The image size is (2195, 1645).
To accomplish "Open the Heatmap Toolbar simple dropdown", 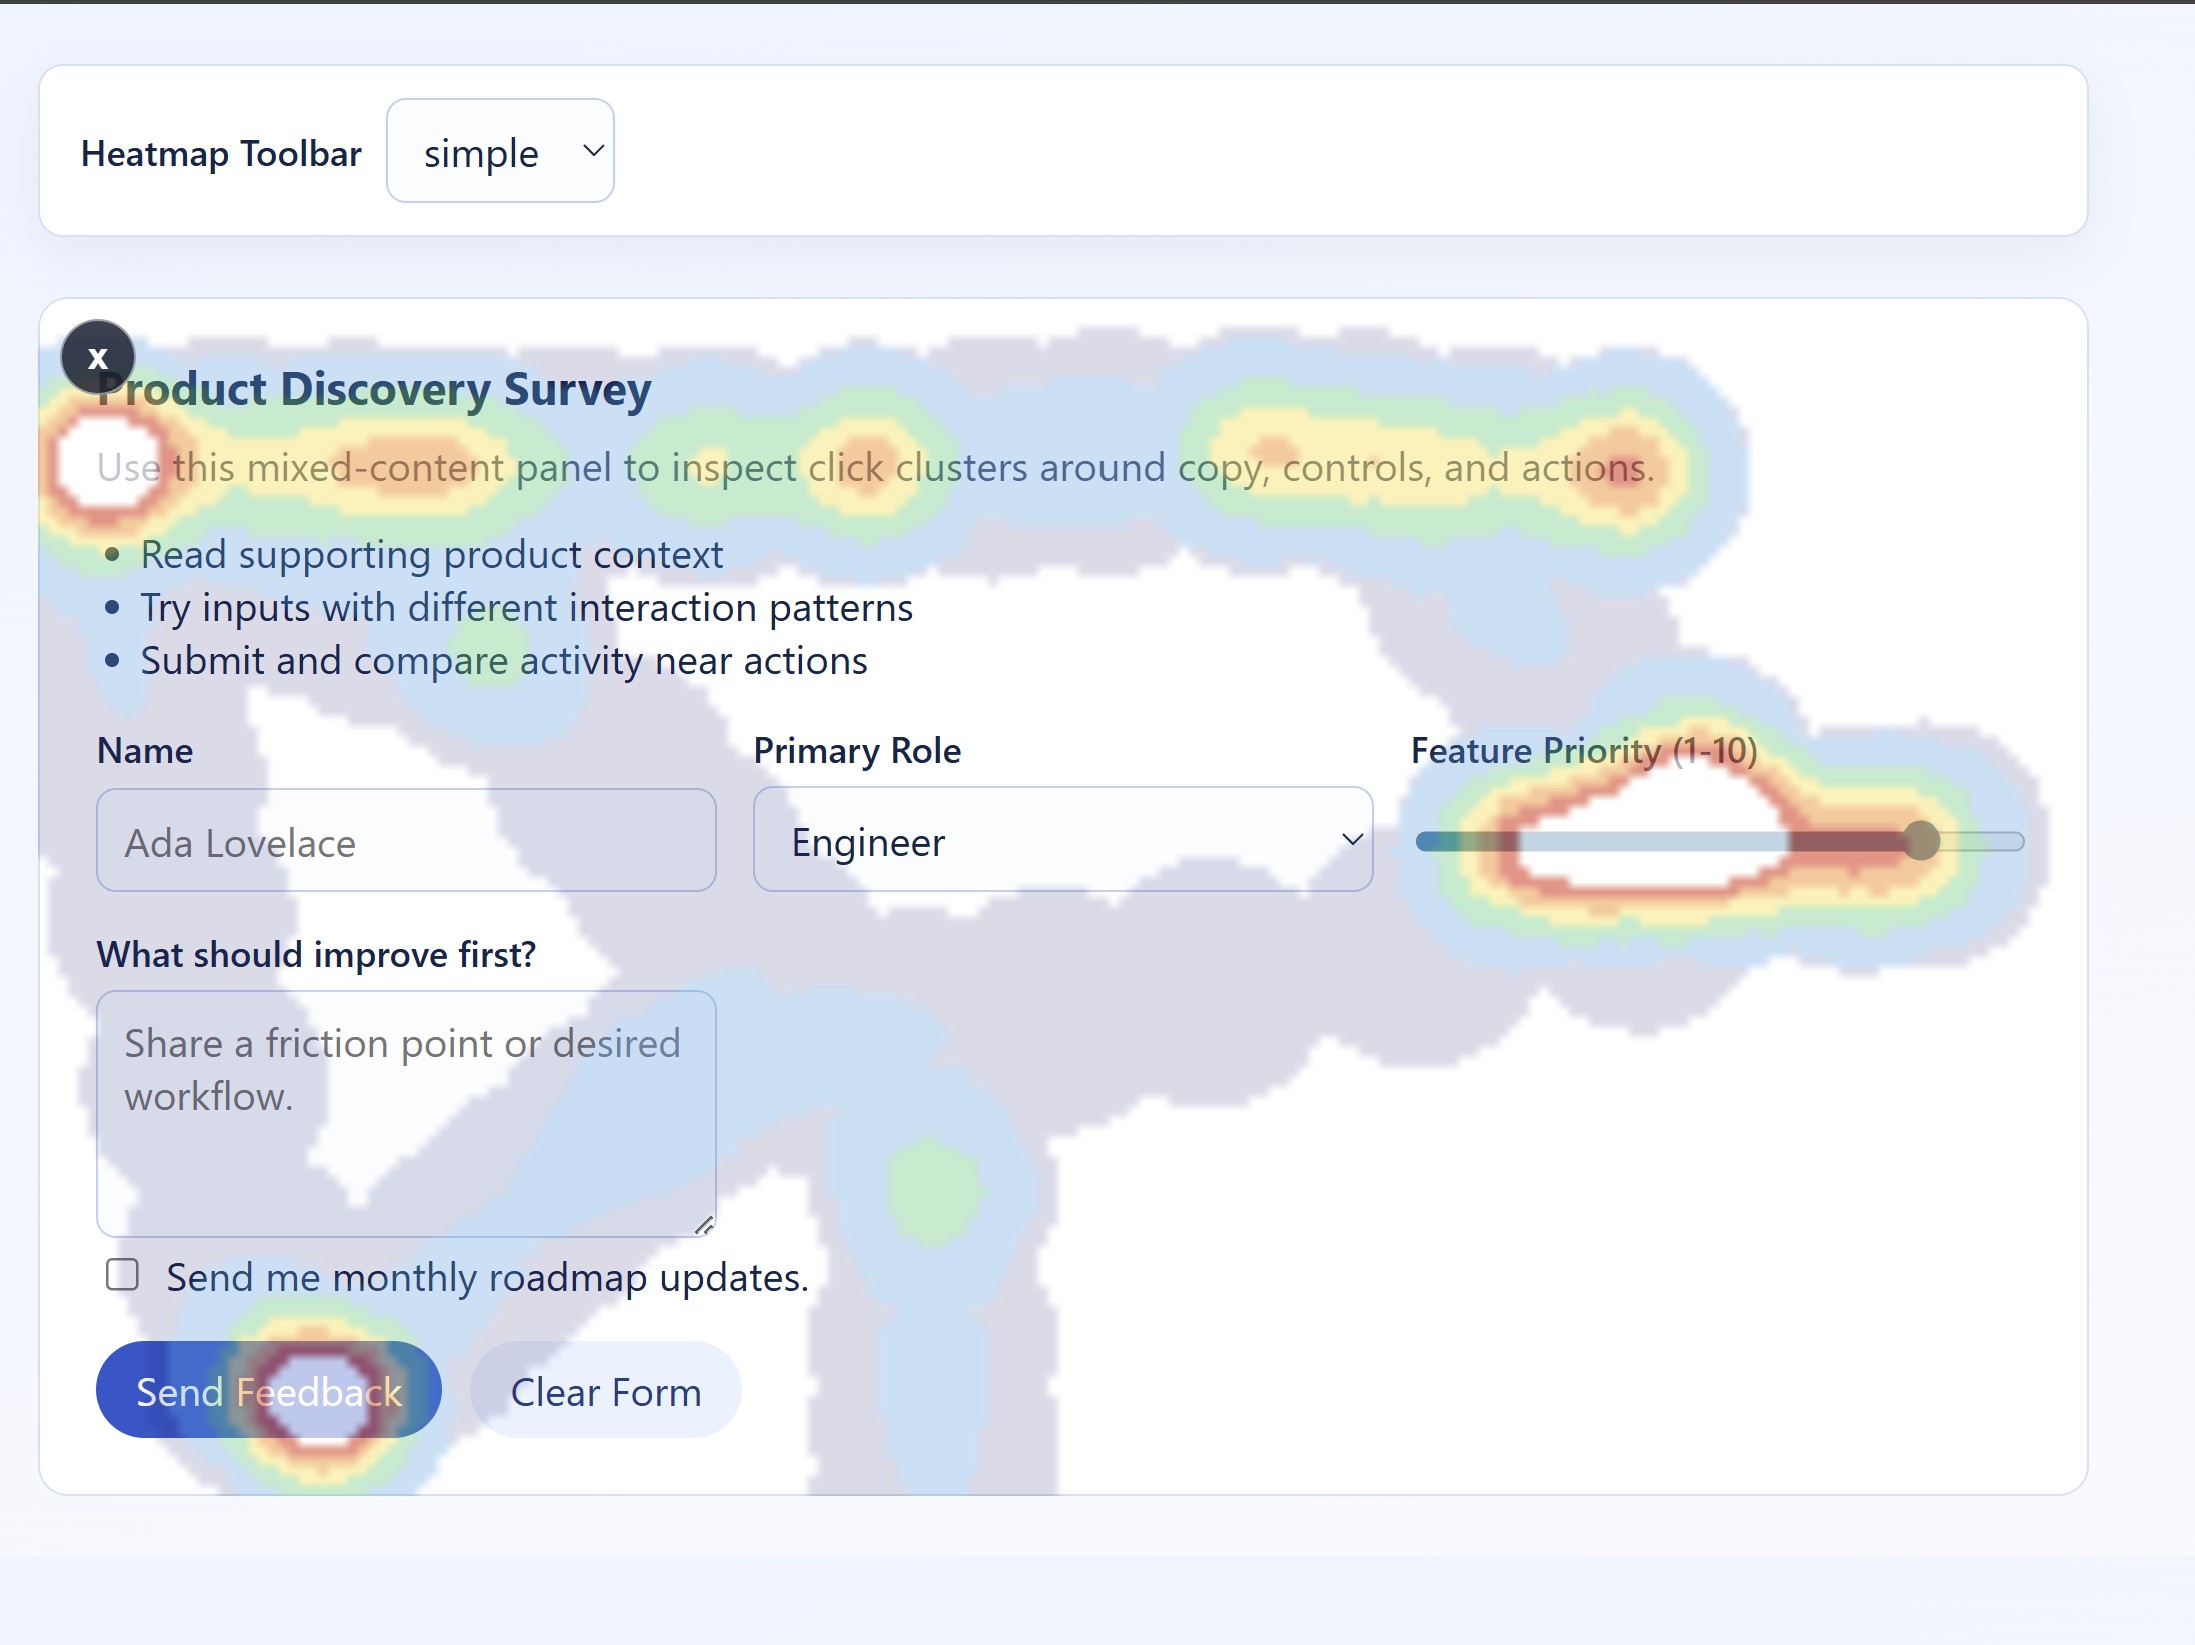I will tap(482, 151).
